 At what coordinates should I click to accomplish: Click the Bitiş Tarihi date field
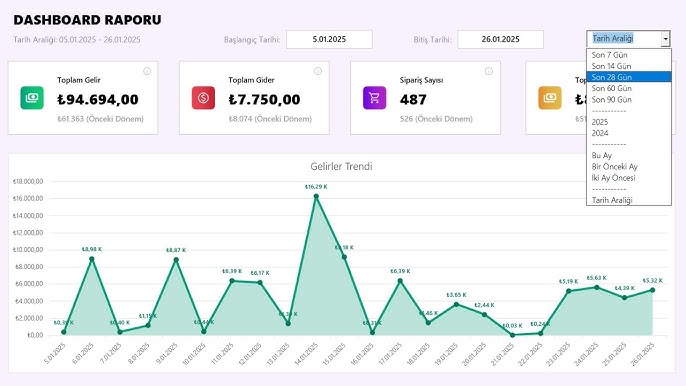click(x=500, y=39)
